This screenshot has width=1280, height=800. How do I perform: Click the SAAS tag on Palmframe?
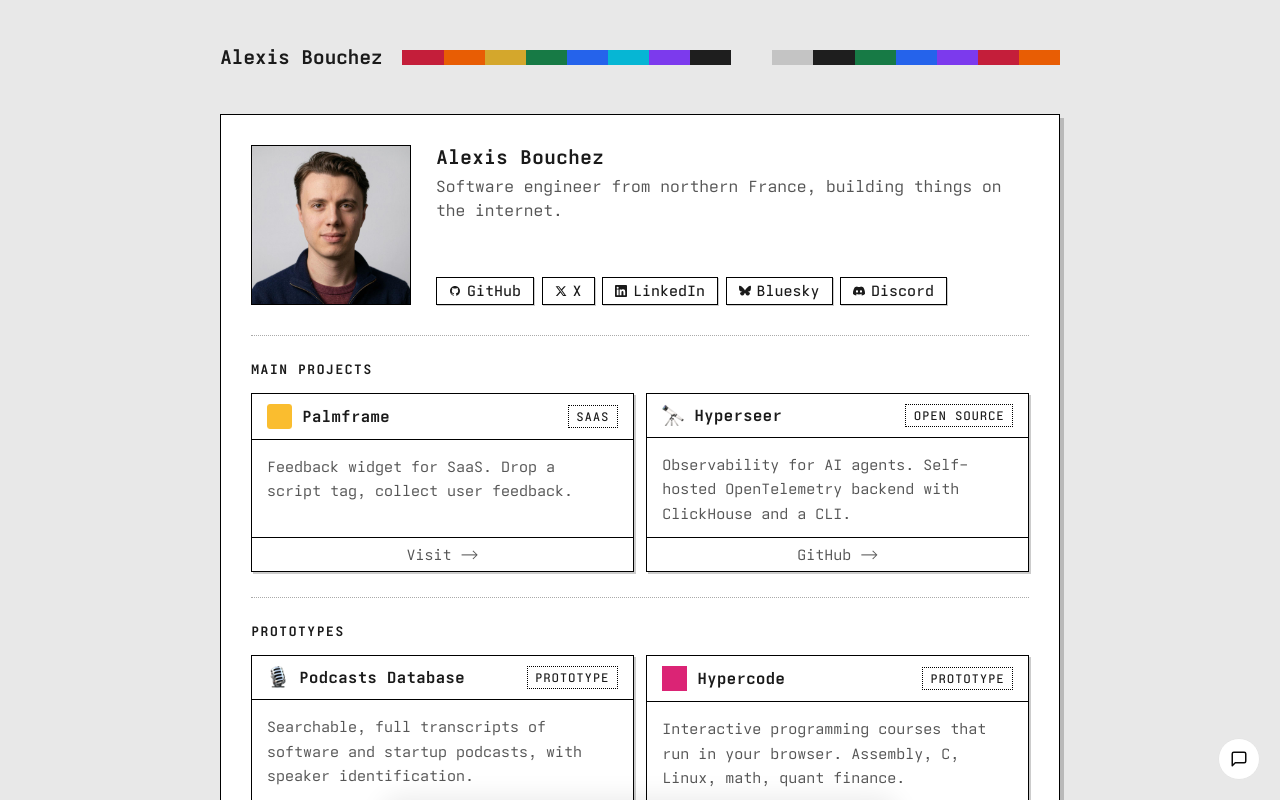592,417
